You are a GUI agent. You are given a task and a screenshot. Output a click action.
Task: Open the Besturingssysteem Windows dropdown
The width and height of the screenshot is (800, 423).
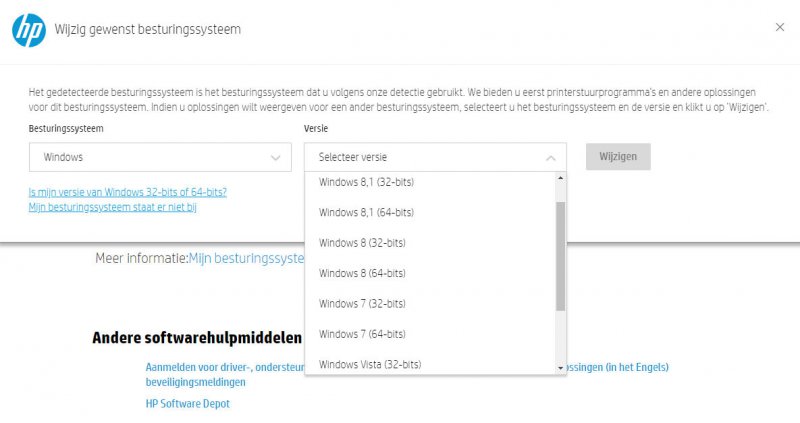click(x=160, y=157)
